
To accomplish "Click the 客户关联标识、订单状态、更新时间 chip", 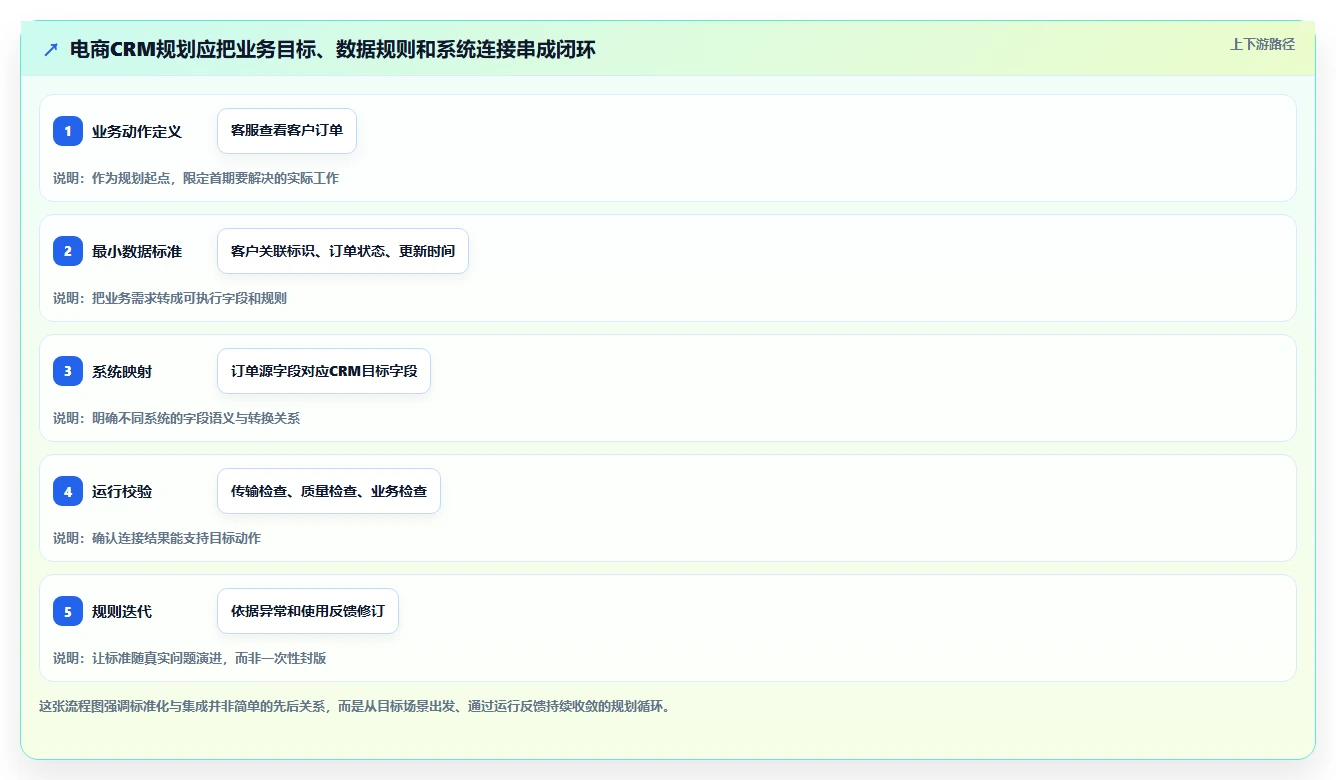I will (x=343, y=251).
